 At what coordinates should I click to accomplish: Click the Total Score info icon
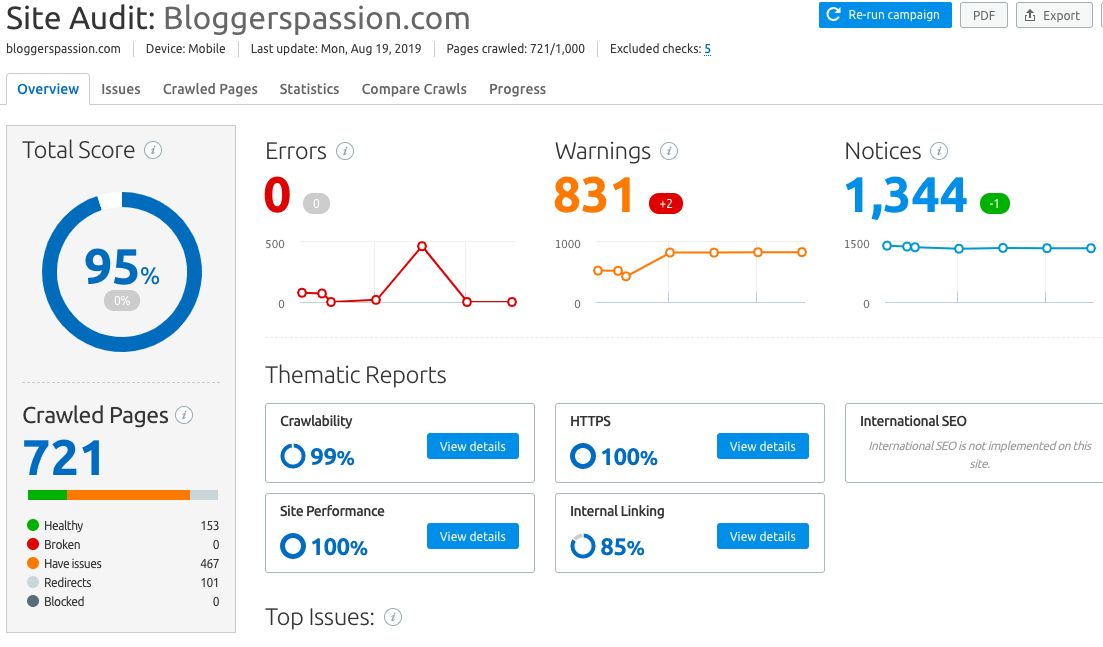pyautogui.click(x=153, y=150)
